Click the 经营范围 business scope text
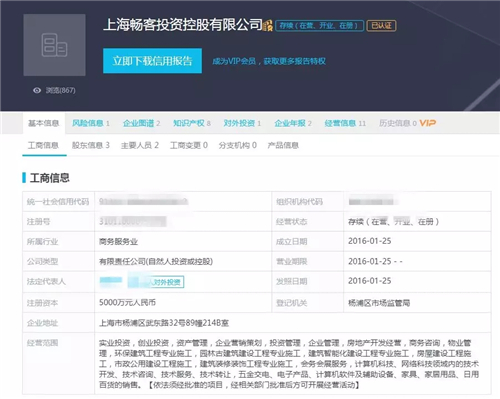 click(x=289, y=364)
